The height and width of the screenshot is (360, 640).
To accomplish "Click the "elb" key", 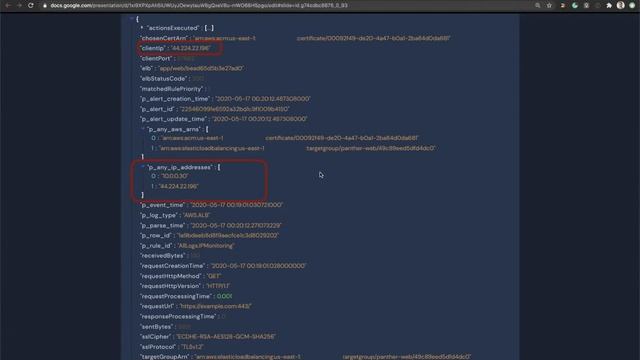I will [x=147, y=69].
